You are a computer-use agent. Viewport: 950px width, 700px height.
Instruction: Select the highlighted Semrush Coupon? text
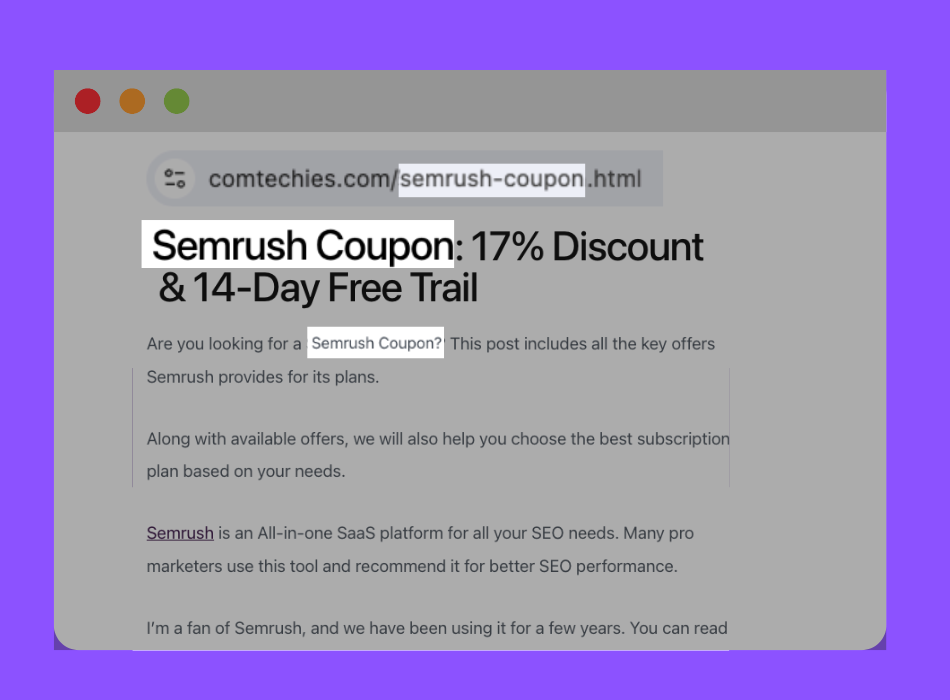click(375, 343)
